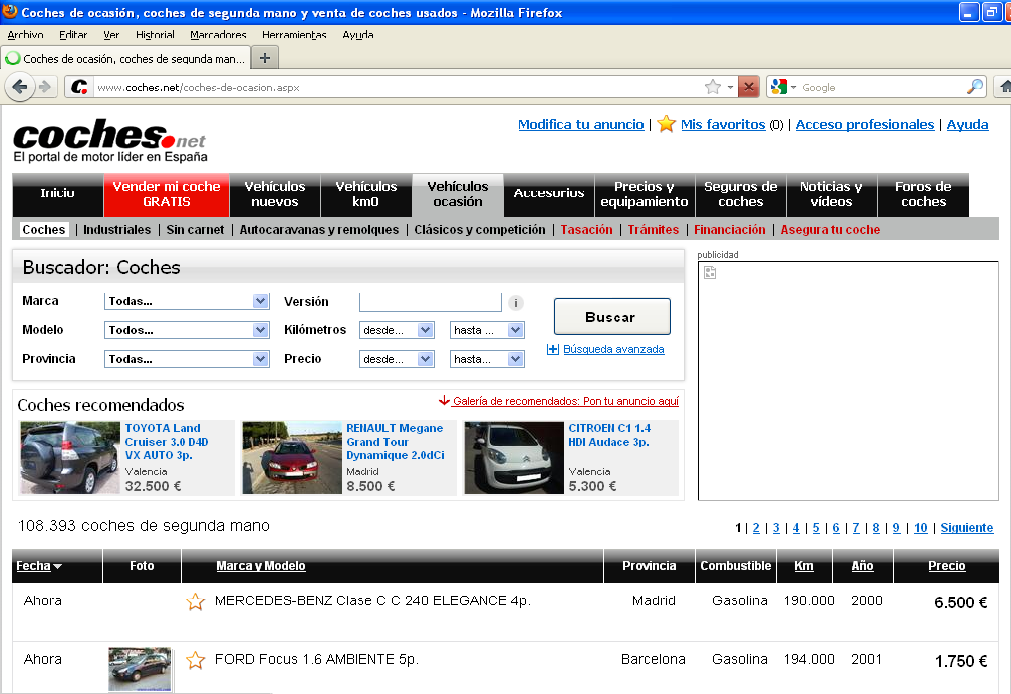Open a new tab with the plus button
The height and width of the screenshot is (694, 1011).
point(264,58)
